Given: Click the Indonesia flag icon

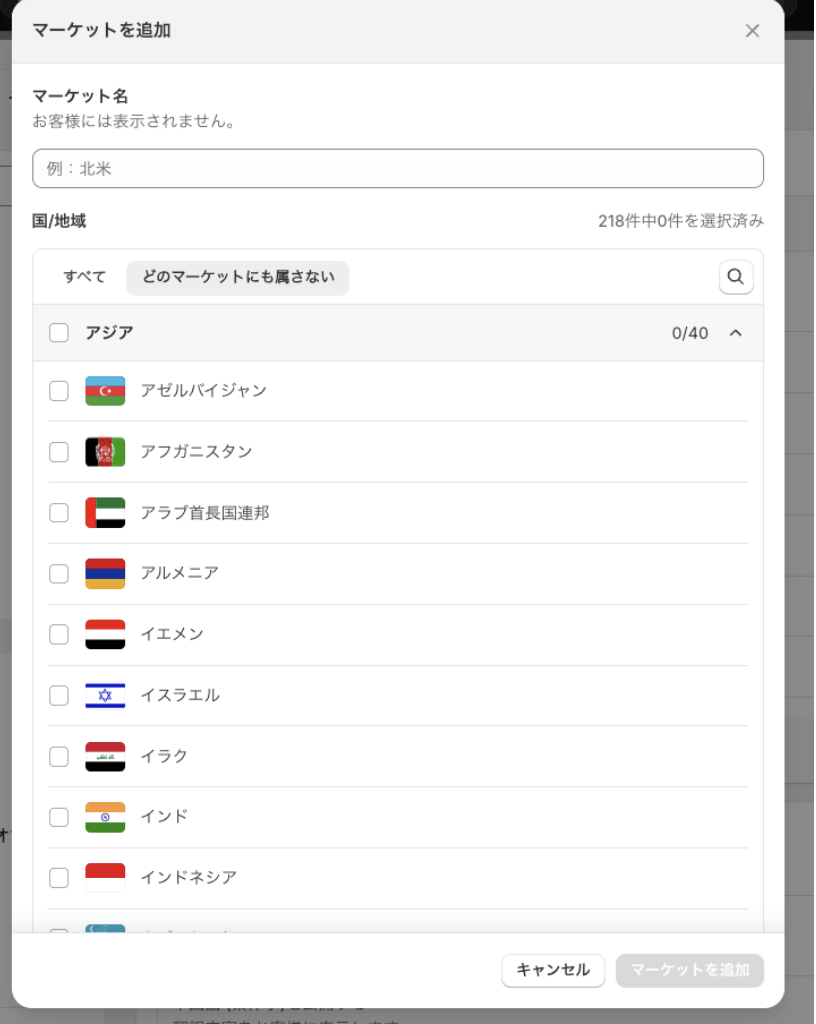Looking at the screenshot, I should click(105, 878).
